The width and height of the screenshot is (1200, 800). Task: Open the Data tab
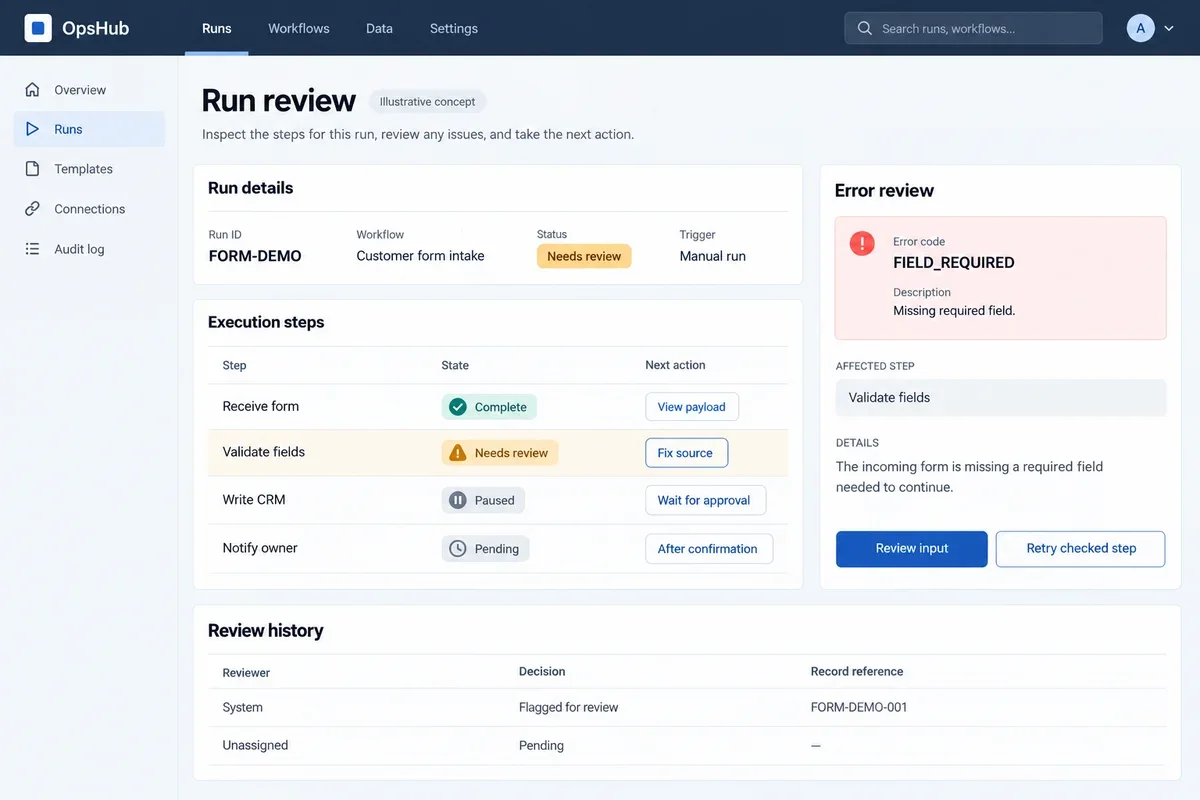click(379, 29)
